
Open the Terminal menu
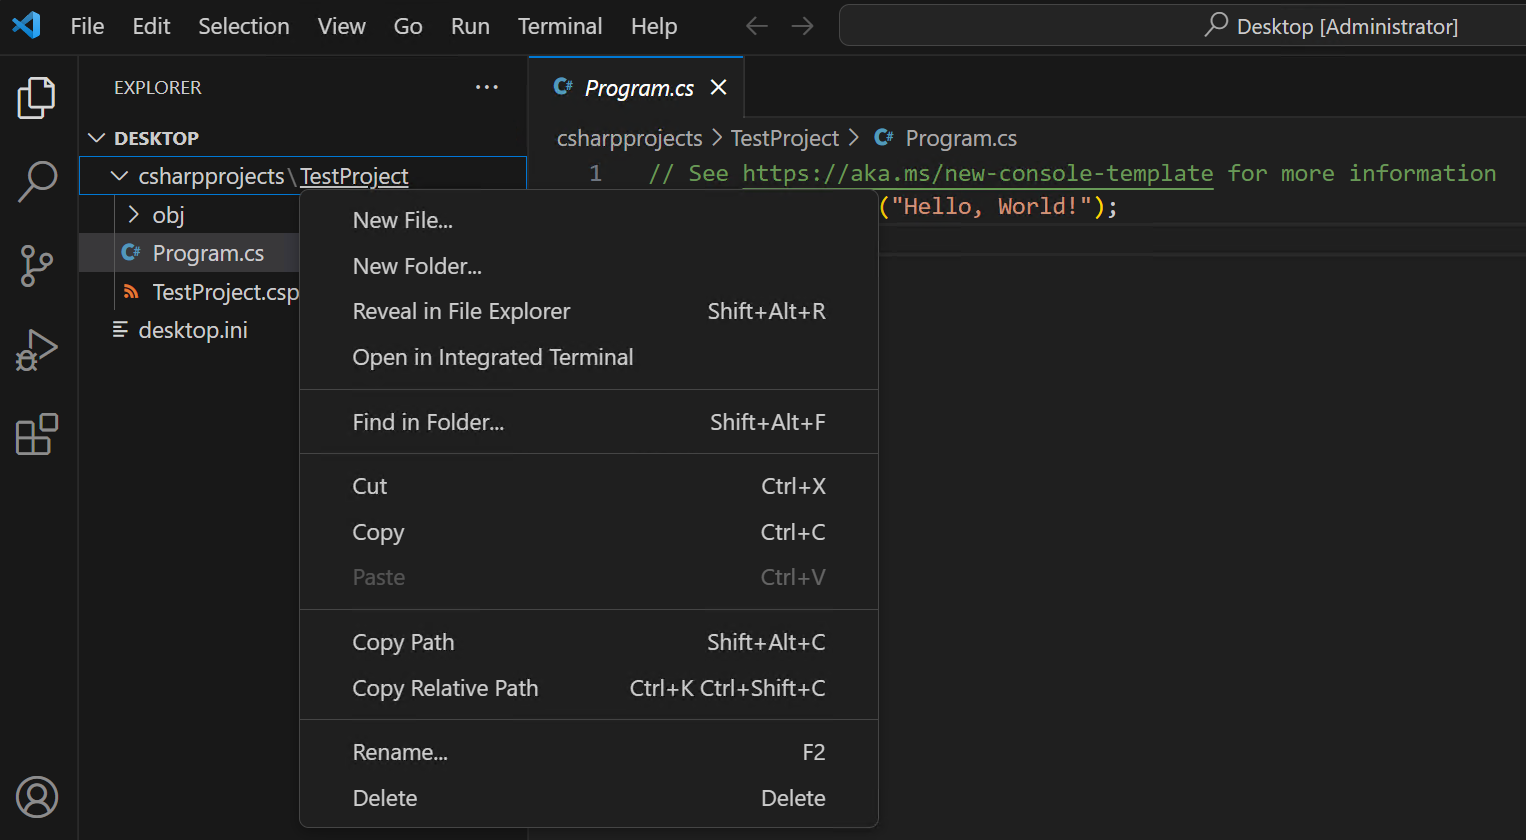(x=560, y=26)
